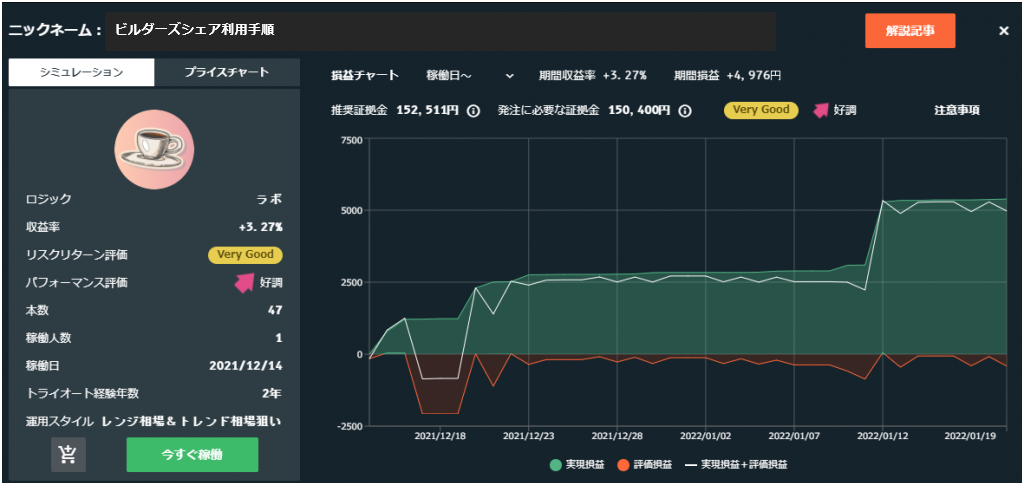The width and height of the screenshot is (1022, 486).
Task: Click Very Good badge in left panel
Action: pyautogui.click(x=245, y=255)
